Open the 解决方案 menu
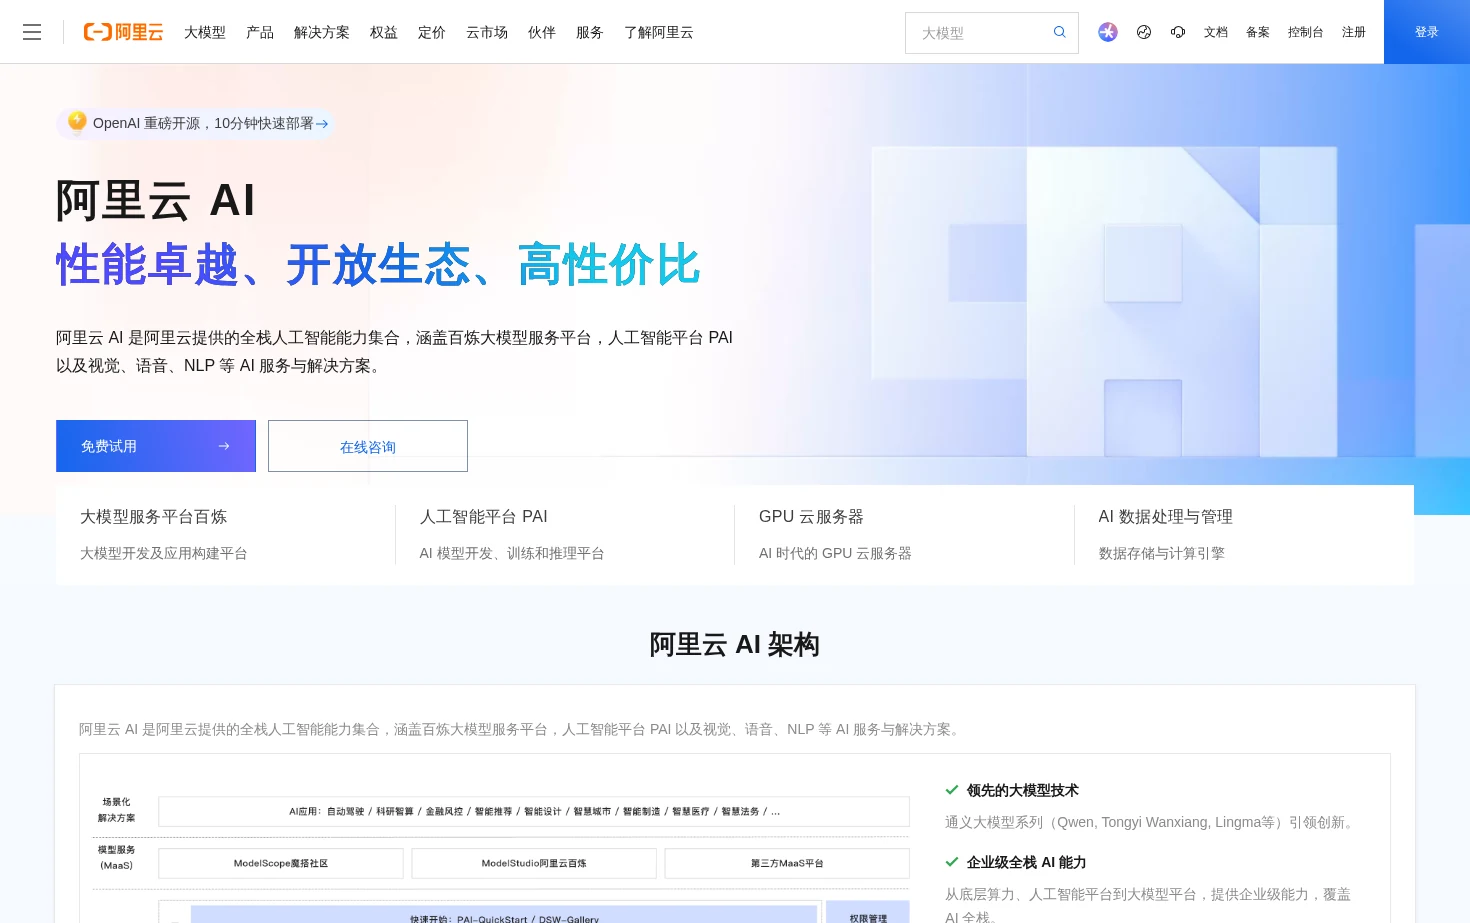This screenshot has height=923, width=1470. click(x=322, y=32)
